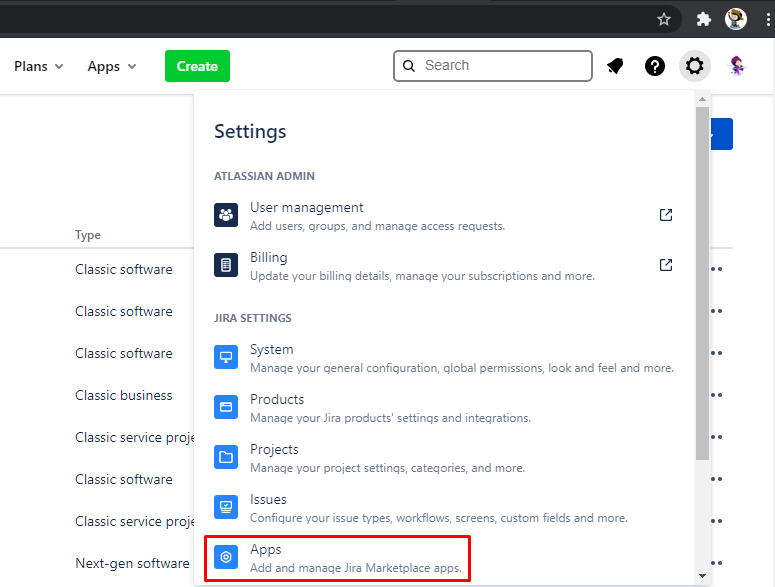Screen dimensions: 775x587
Task: Click the System settings icon
Action: pyautogui.click(x=226, y=357)
